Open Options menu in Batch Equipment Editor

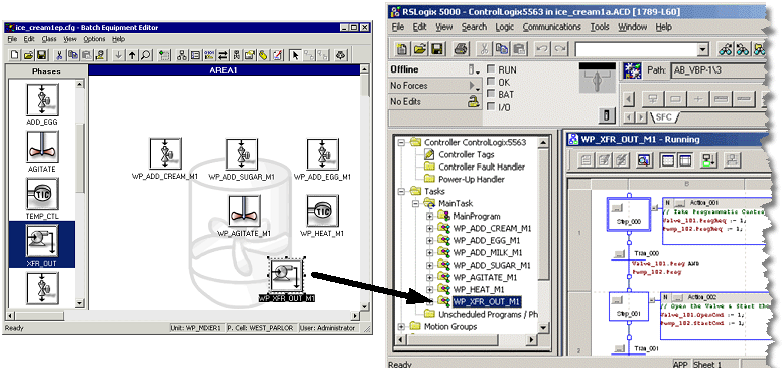point(94,39)
